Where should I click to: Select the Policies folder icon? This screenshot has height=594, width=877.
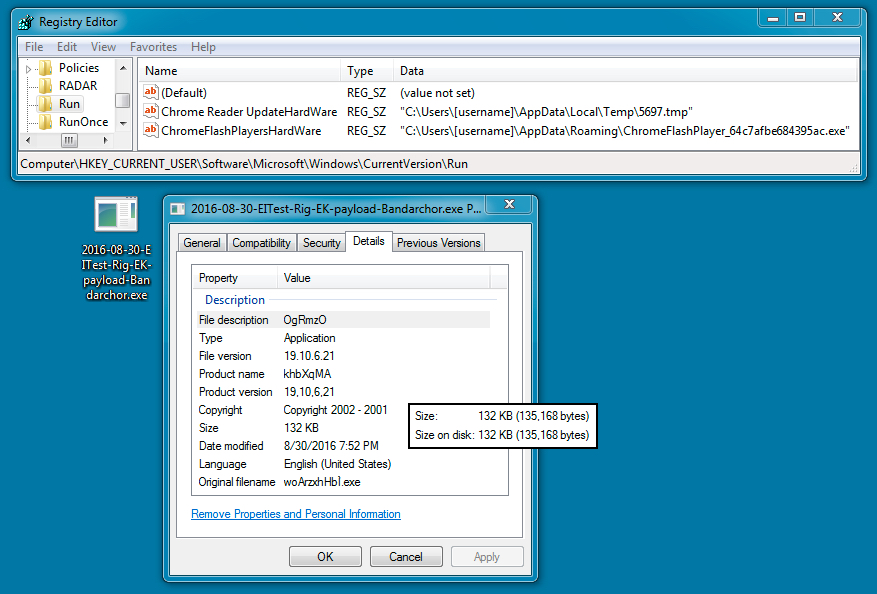[x=46, y=68]
